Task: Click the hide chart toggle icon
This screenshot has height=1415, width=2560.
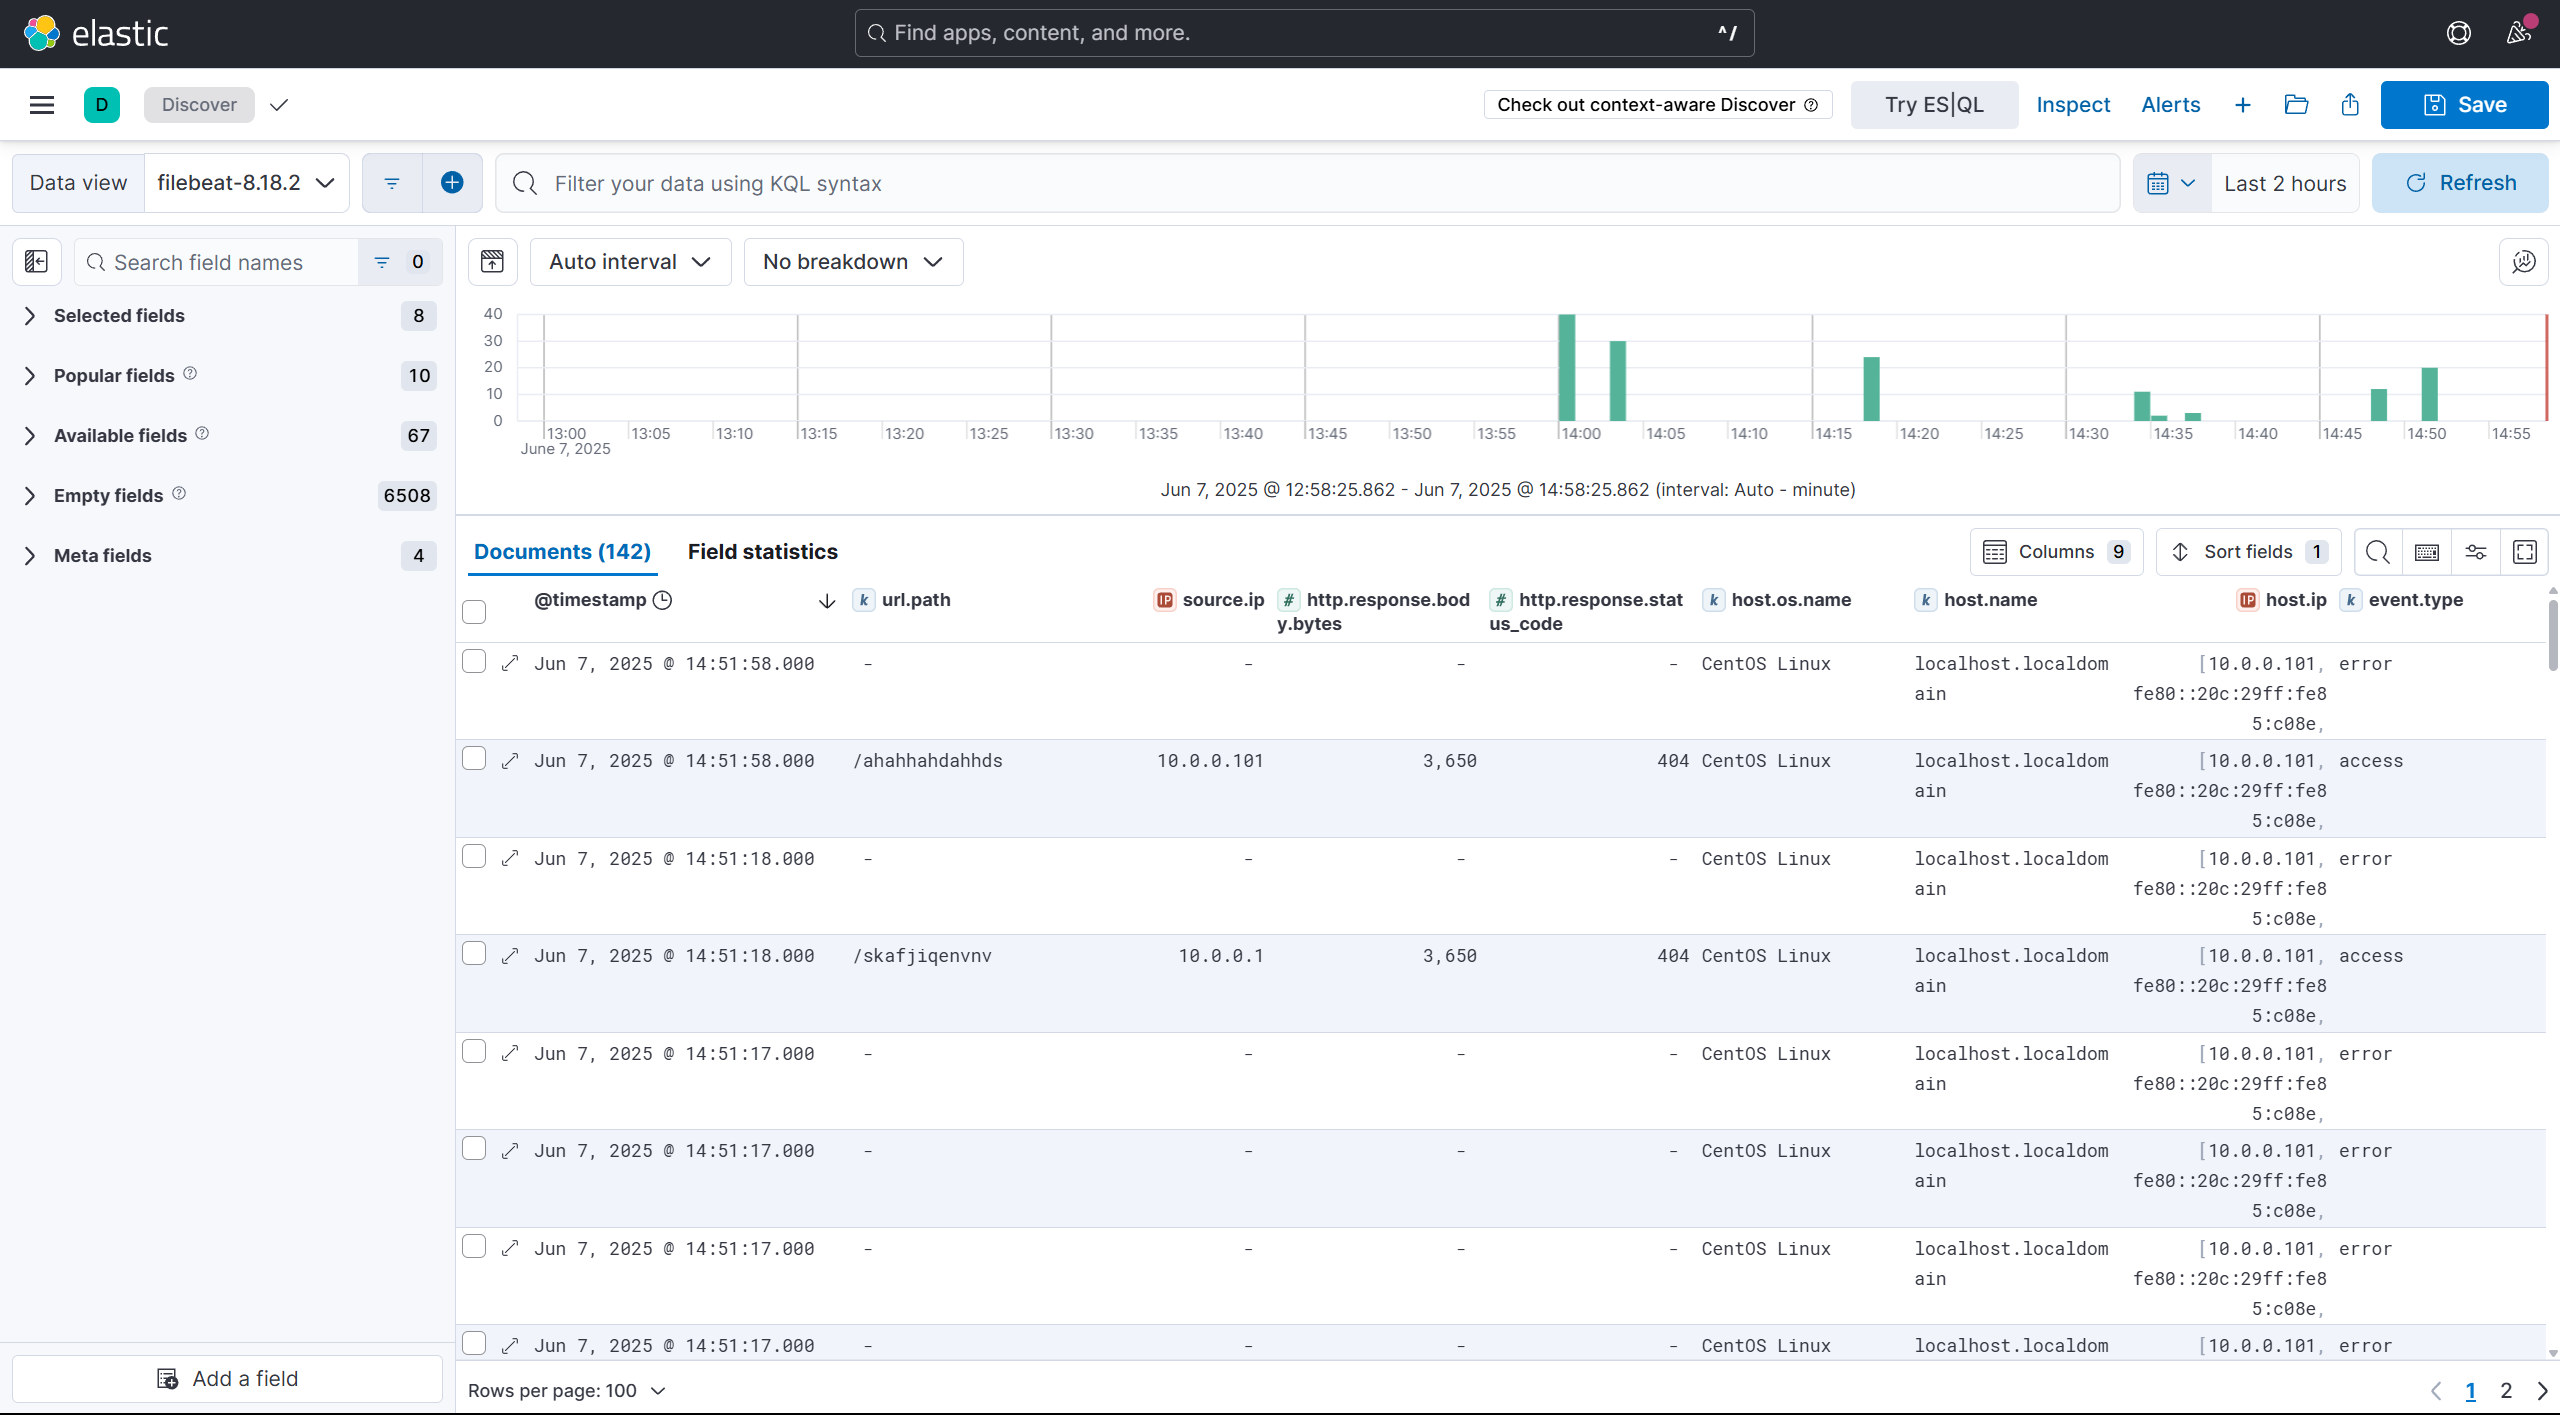Action: [x=493, y=262]
